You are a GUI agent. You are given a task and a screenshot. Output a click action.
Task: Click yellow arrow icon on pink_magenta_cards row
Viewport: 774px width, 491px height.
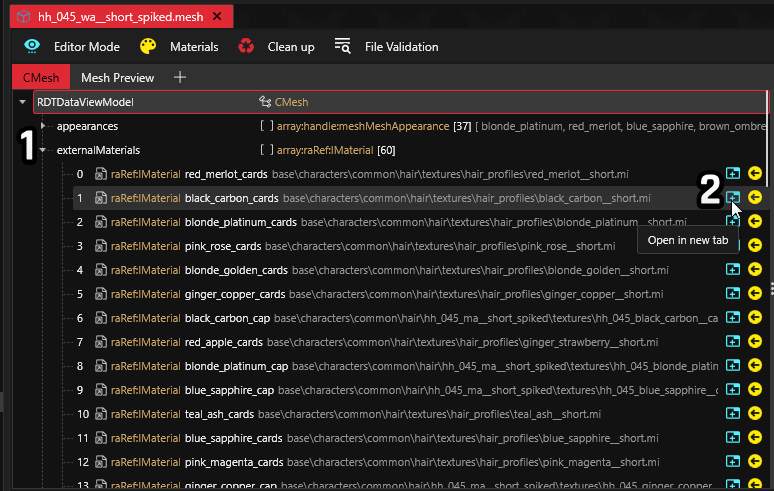[x=755, y=462]
